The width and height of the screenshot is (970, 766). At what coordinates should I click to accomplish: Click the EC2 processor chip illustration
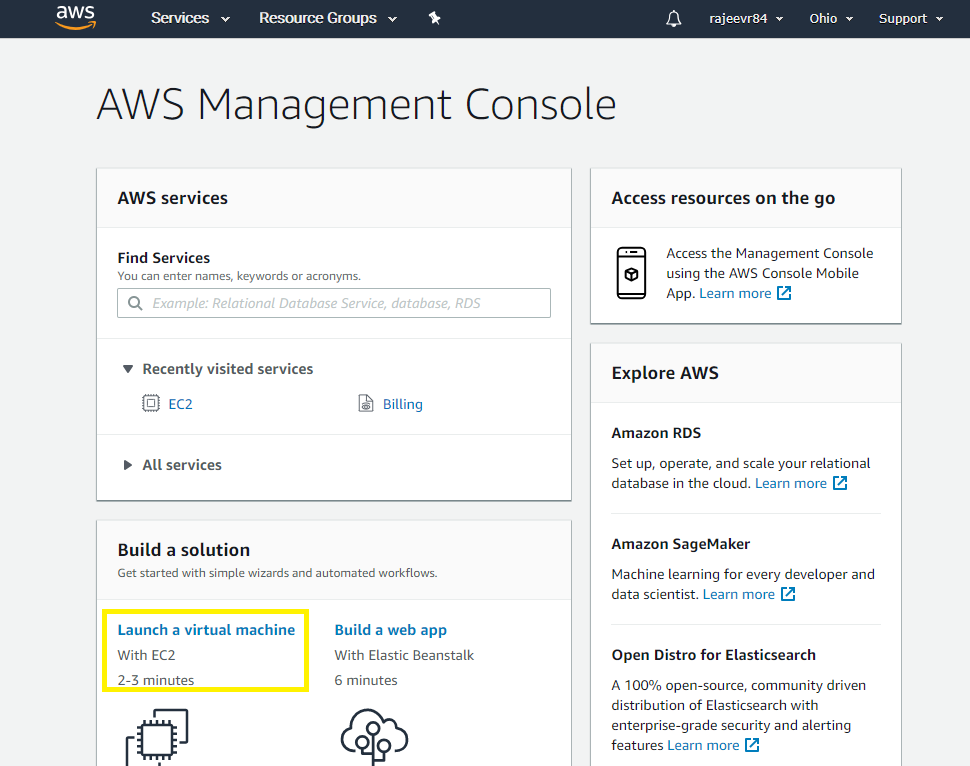coord(156,737)
